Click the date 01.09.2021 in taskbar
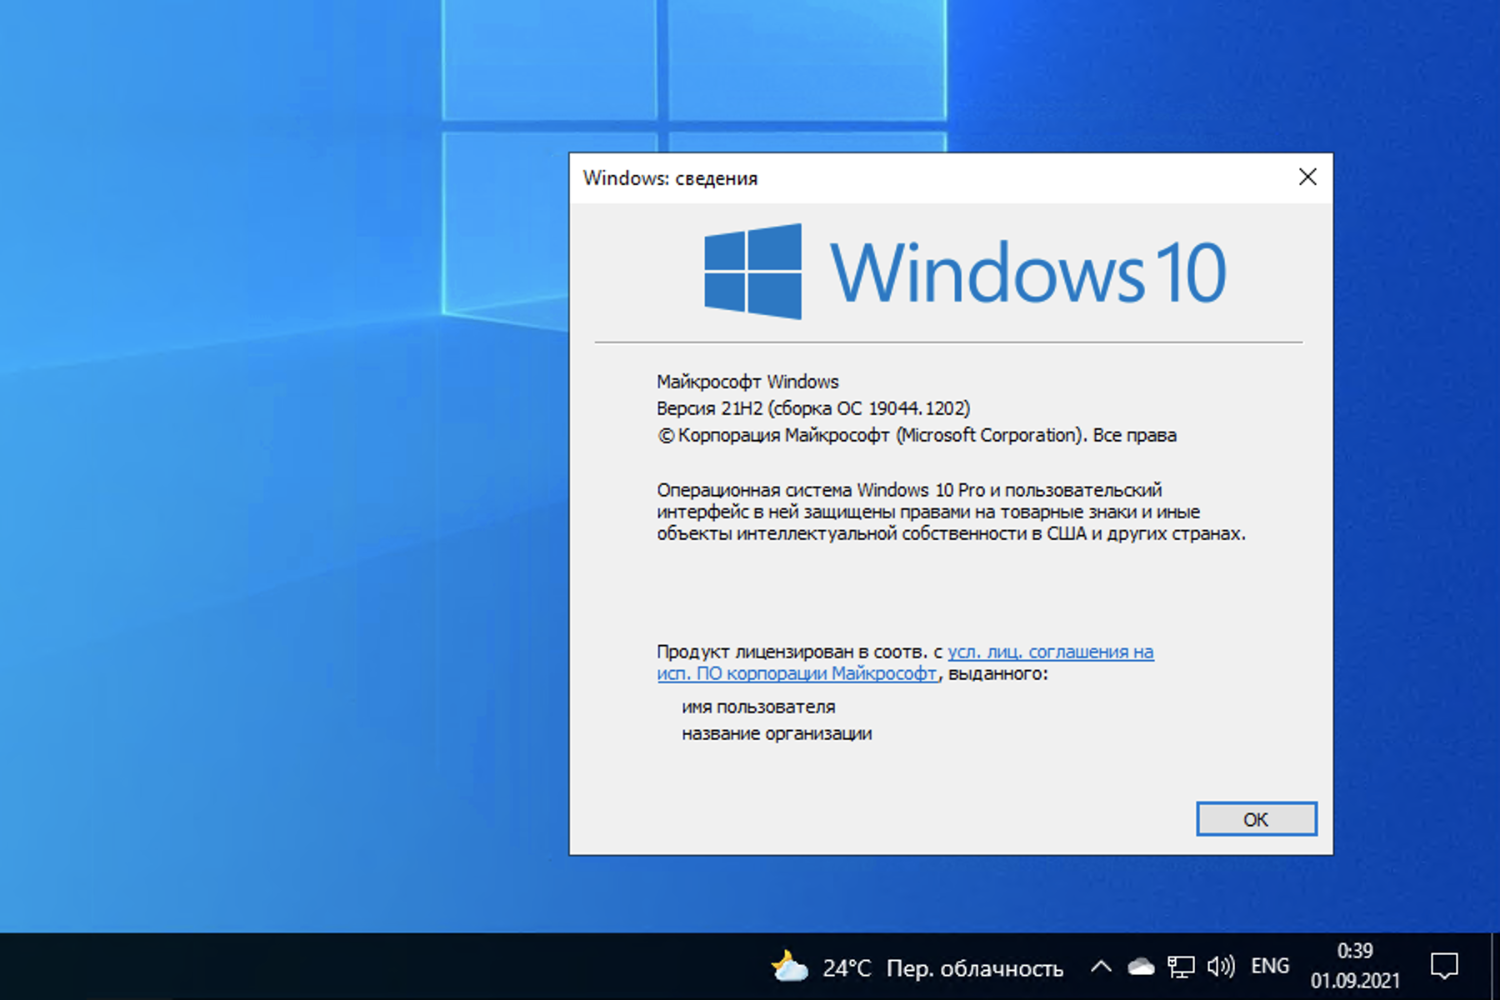This screenshot has width=1500, height=1000. 1355,980
